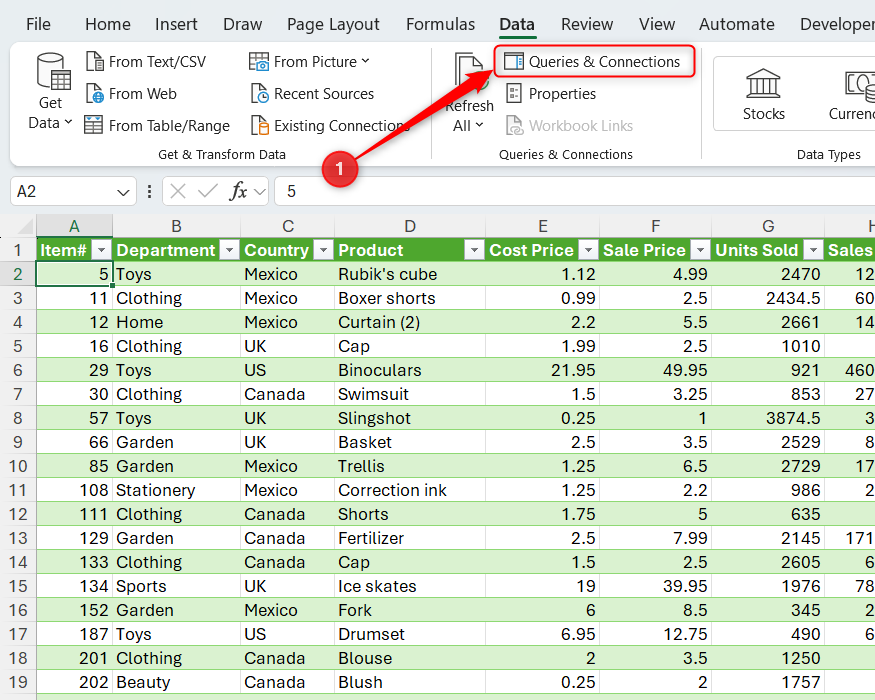Open data range Properties
This screenshot has height=700, width=875.
[551, 94]
